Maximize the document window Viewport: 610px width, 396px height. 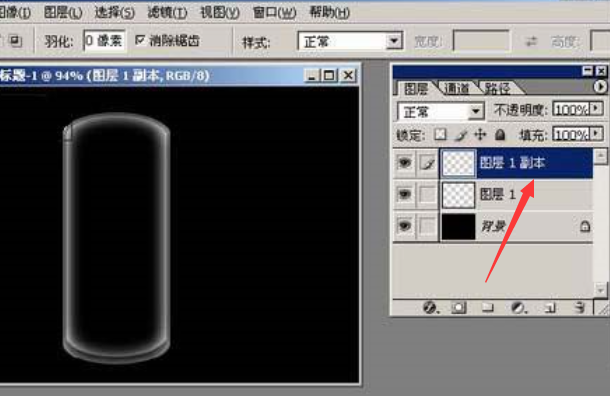click(x=329, y=75)
